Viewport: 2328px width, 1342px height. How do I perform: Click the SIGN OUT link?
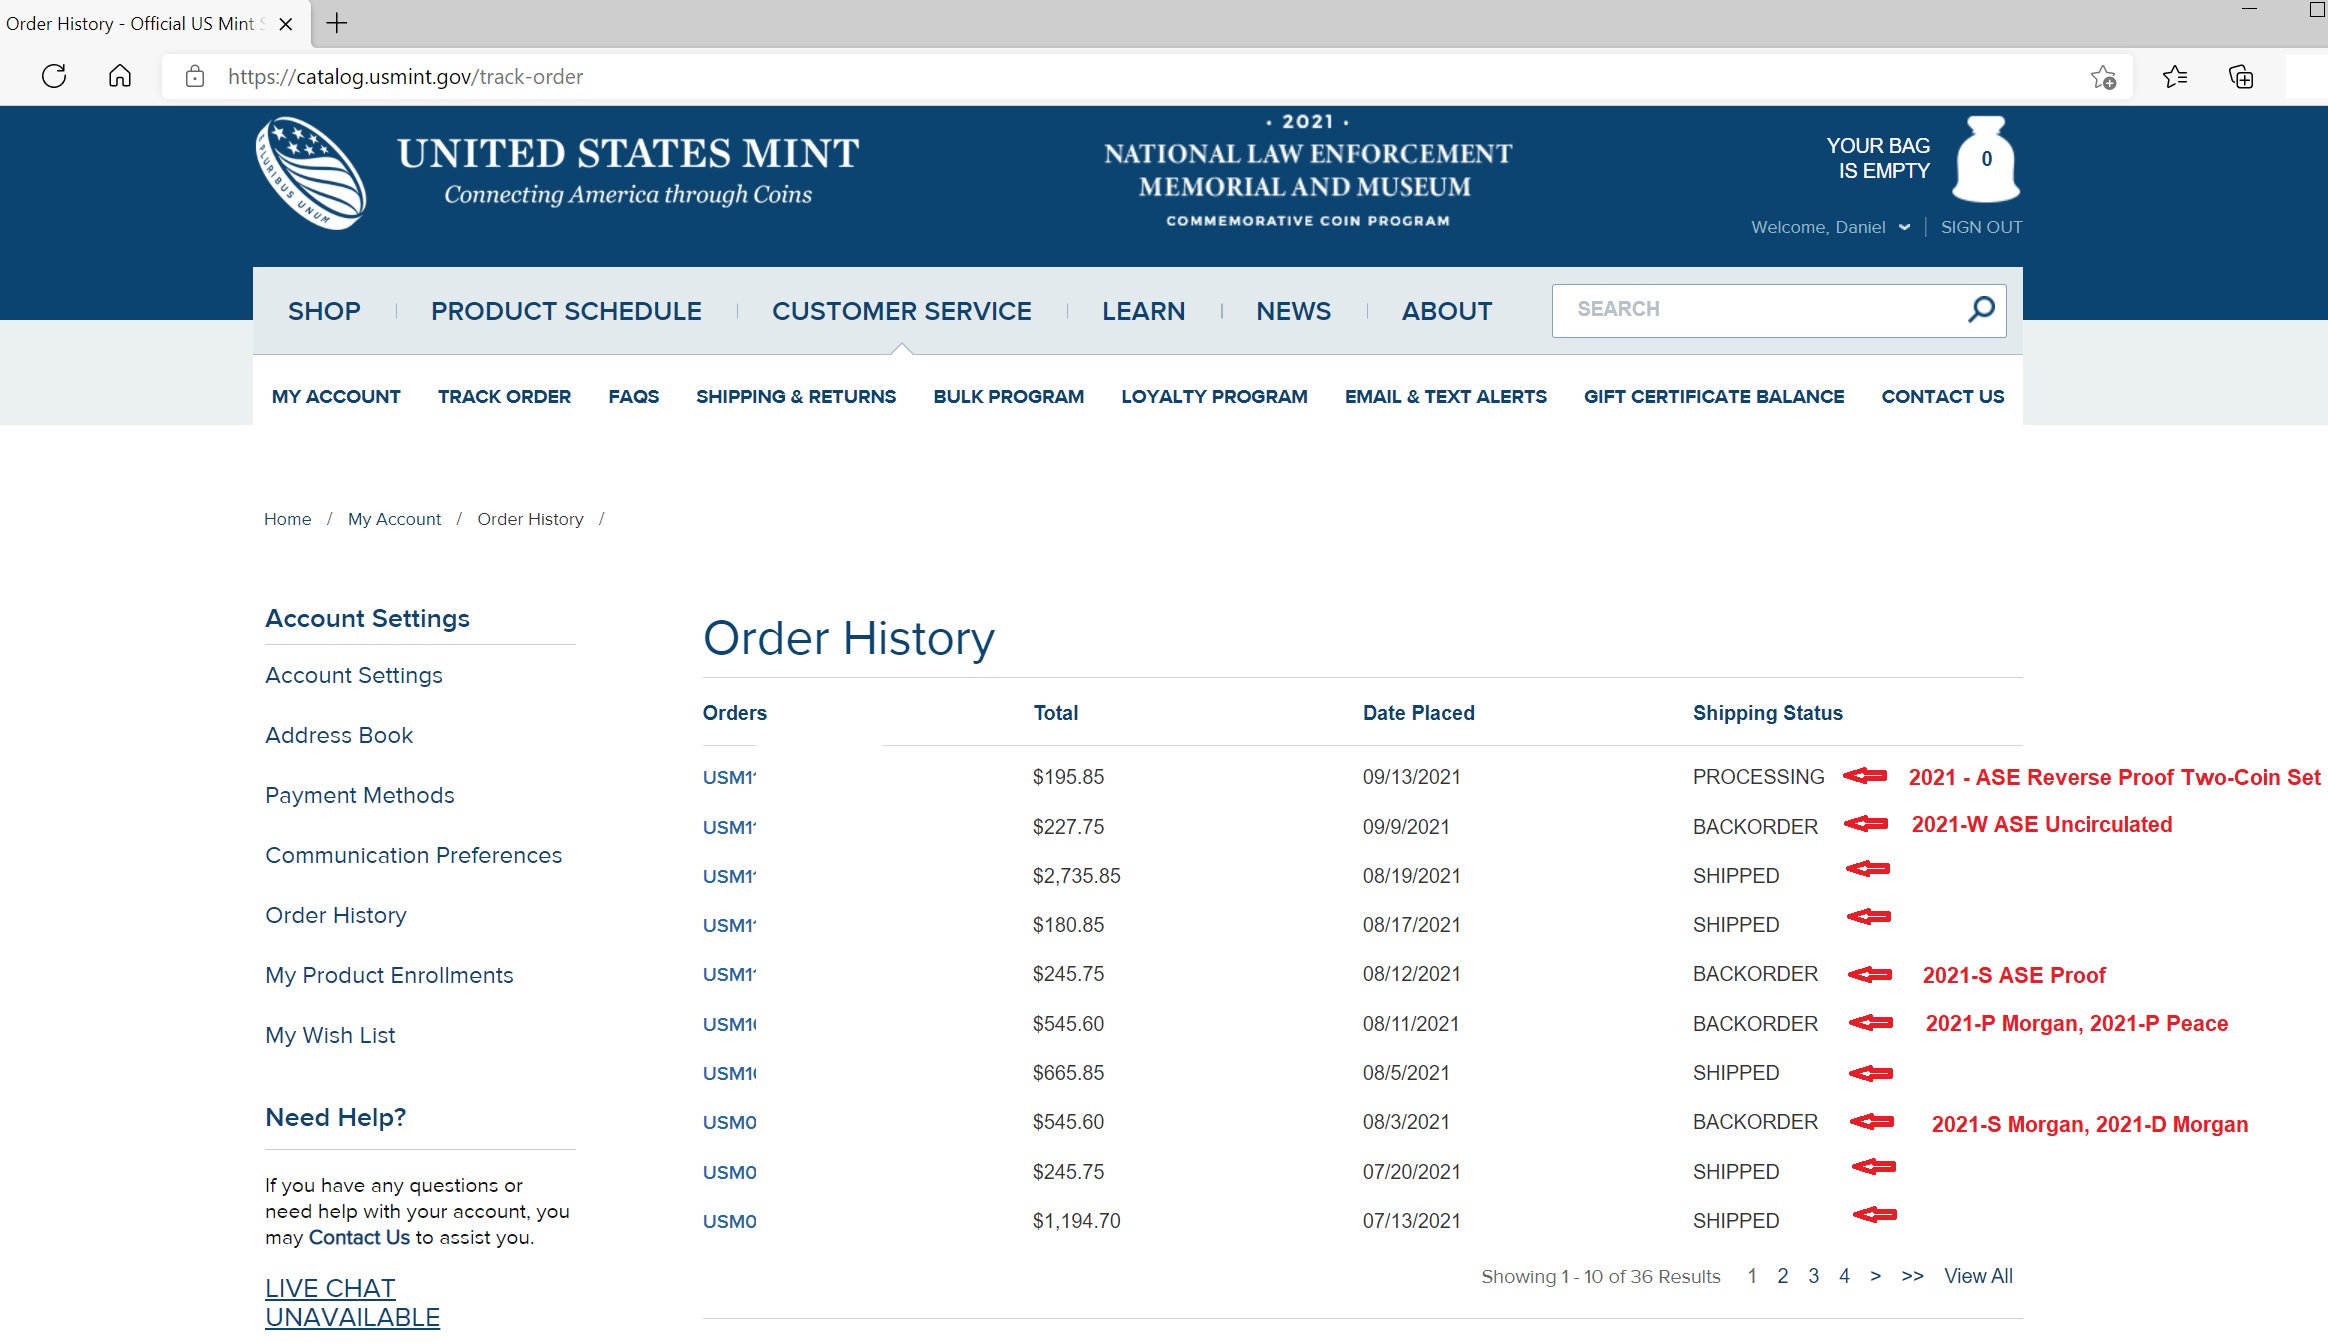tap(1981, 228)
